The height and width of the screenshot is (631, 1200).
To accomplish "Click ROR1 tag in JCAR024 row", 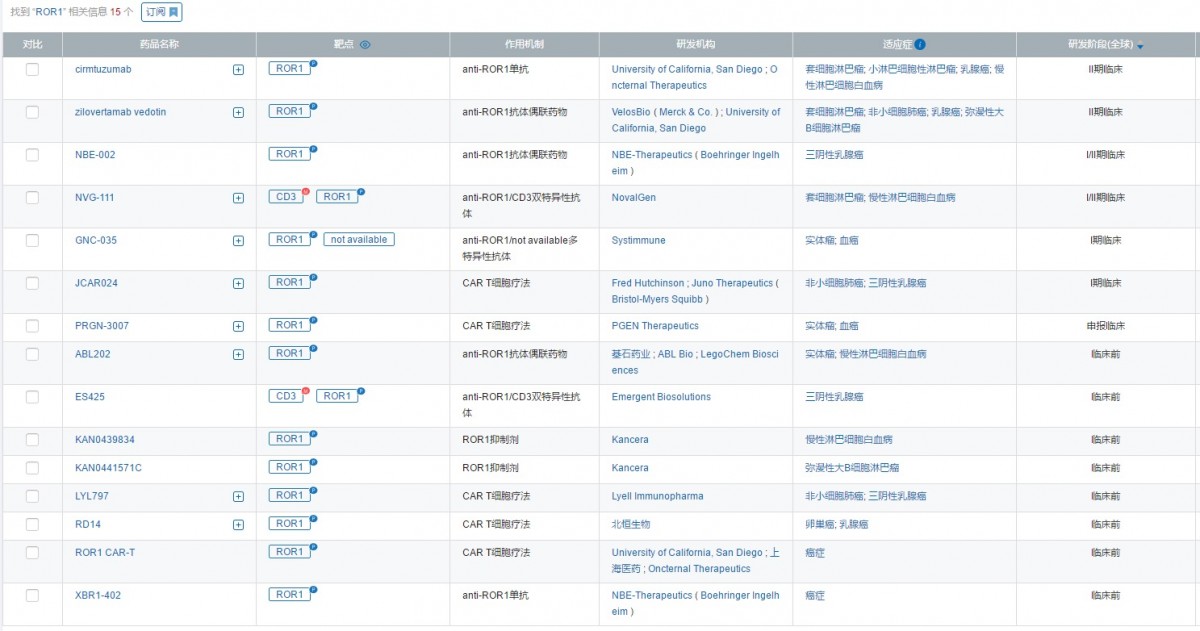I will [290, 283].
